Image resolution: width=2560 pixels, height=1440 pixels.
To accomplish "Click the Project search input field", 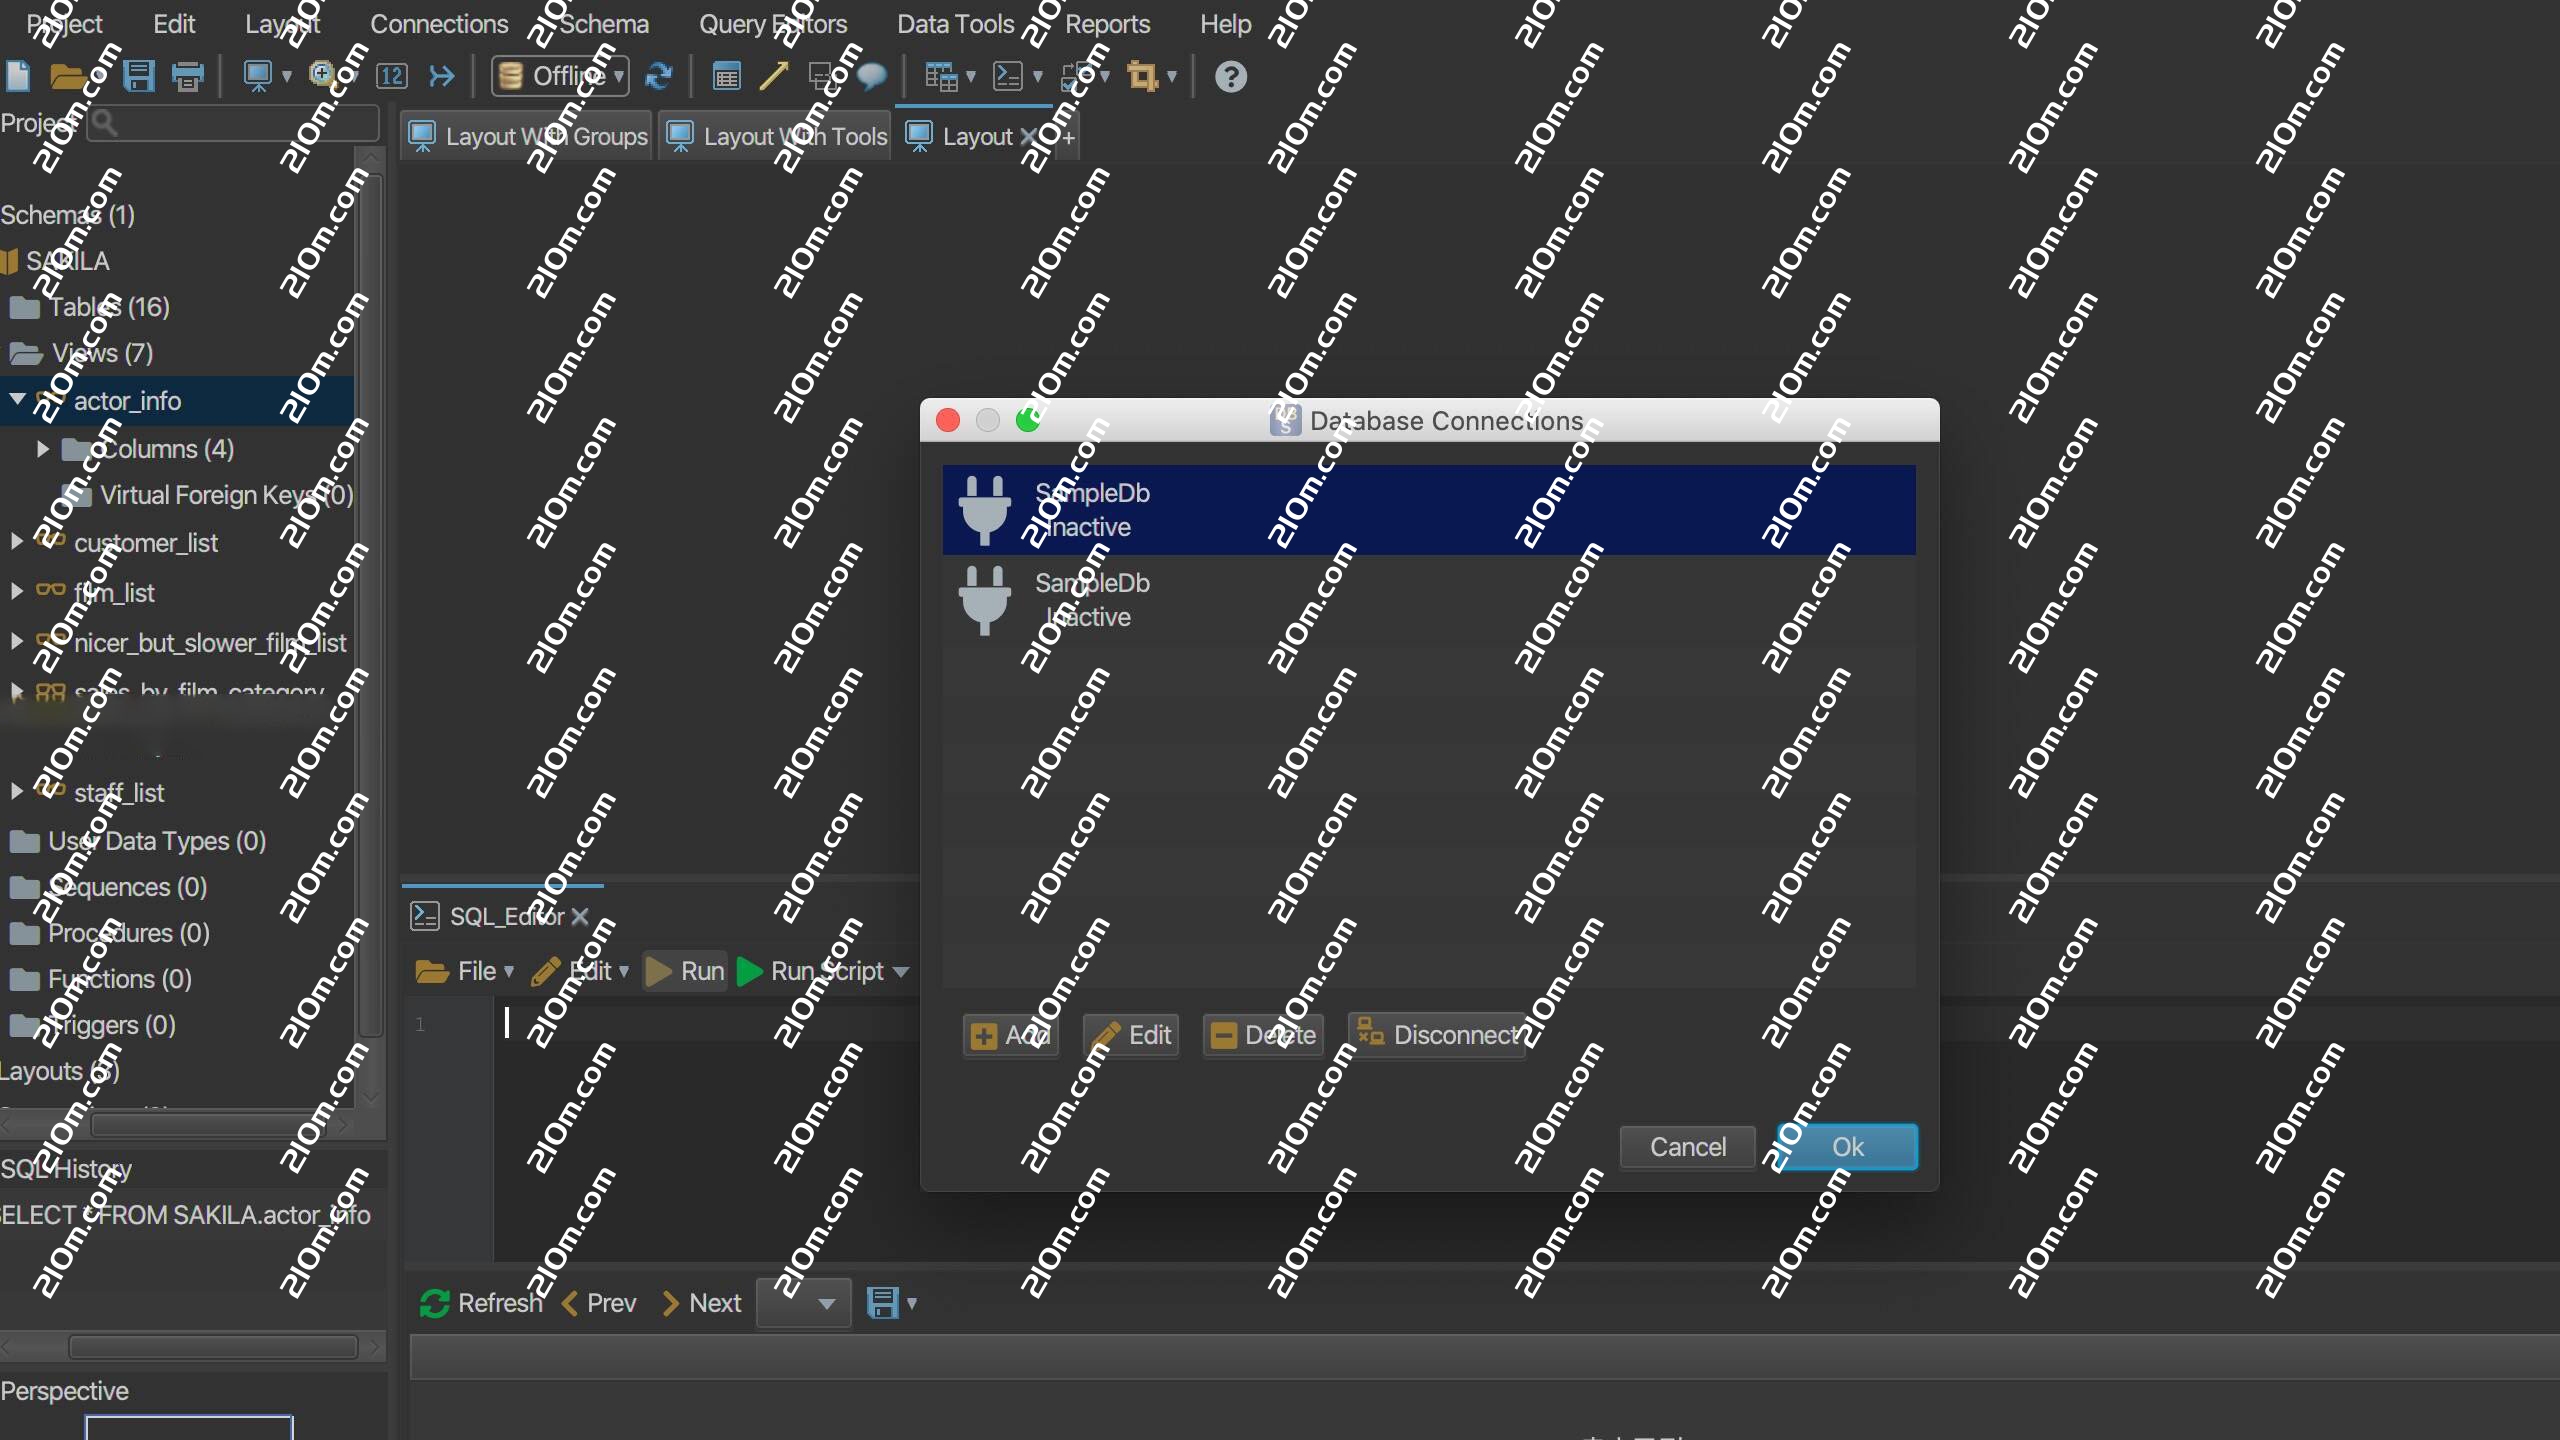I will point(240,123).
